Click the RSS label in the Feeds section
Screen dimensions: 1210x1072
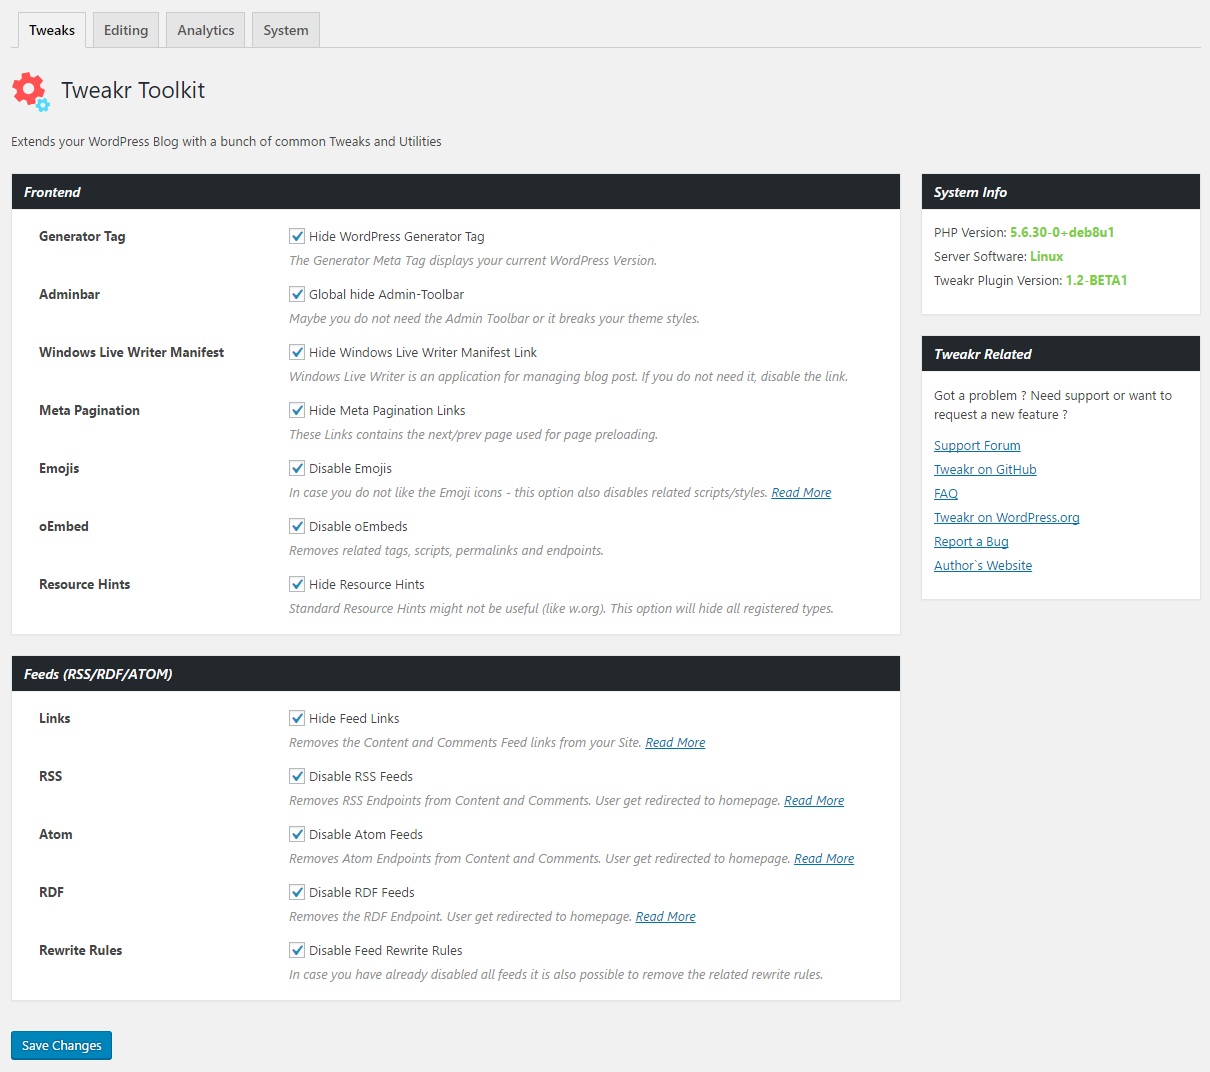[x=50, y=776]
